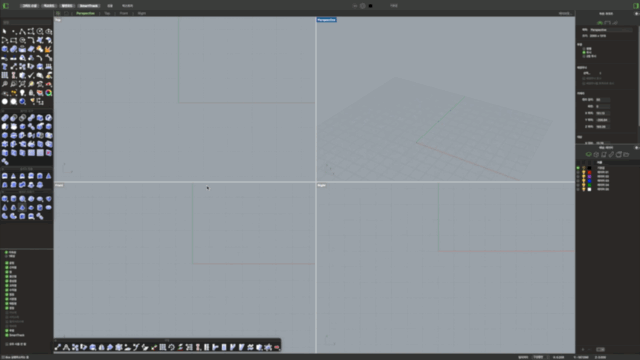Image resolution: width=640 pixels, height=360 pixels.
Task: Click the white shaded sphere icon
Action: pyautogui.click(x=4, y=102)
